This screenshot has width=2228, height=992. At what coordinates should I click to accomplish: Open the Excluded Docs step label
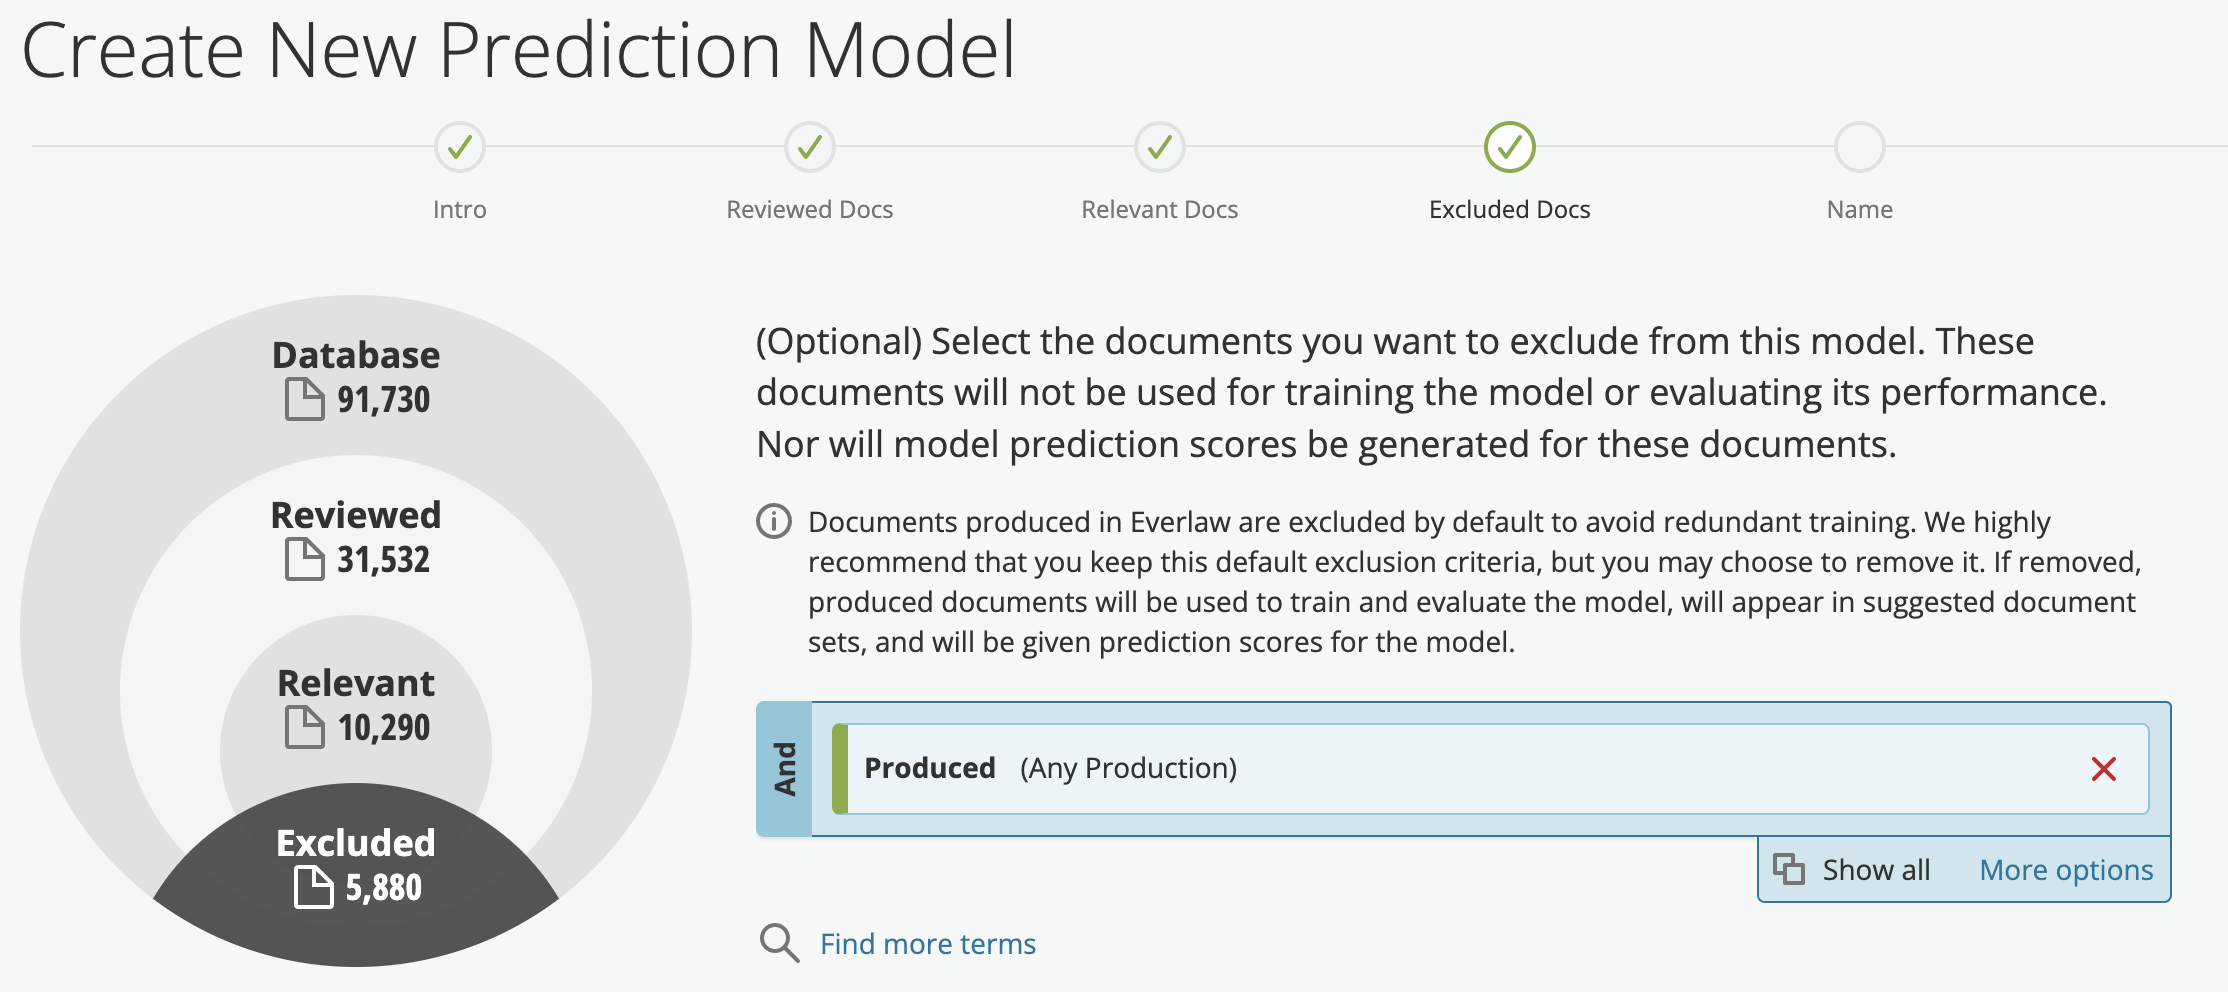point(1510,210)
